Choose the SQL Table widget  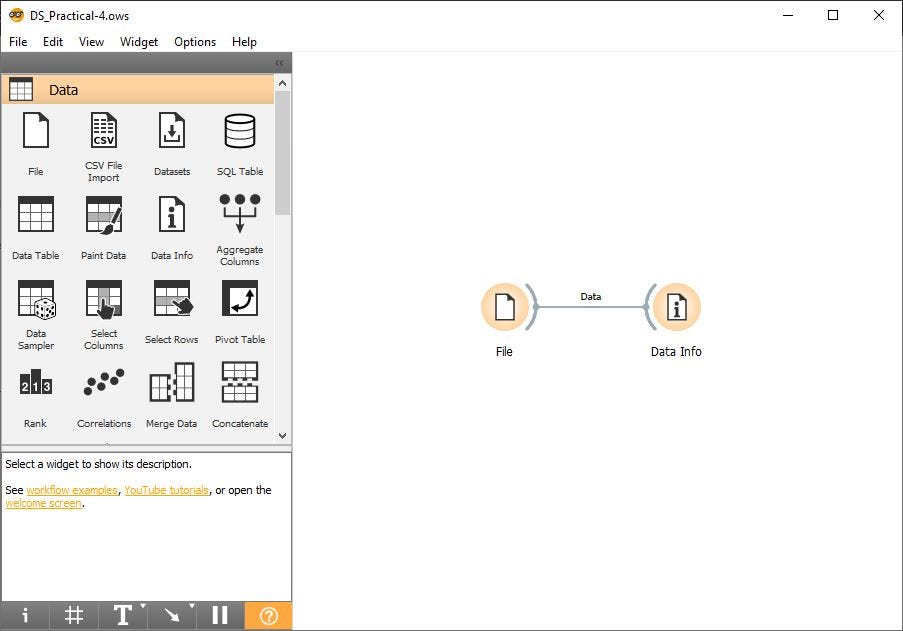click(240, 143)
